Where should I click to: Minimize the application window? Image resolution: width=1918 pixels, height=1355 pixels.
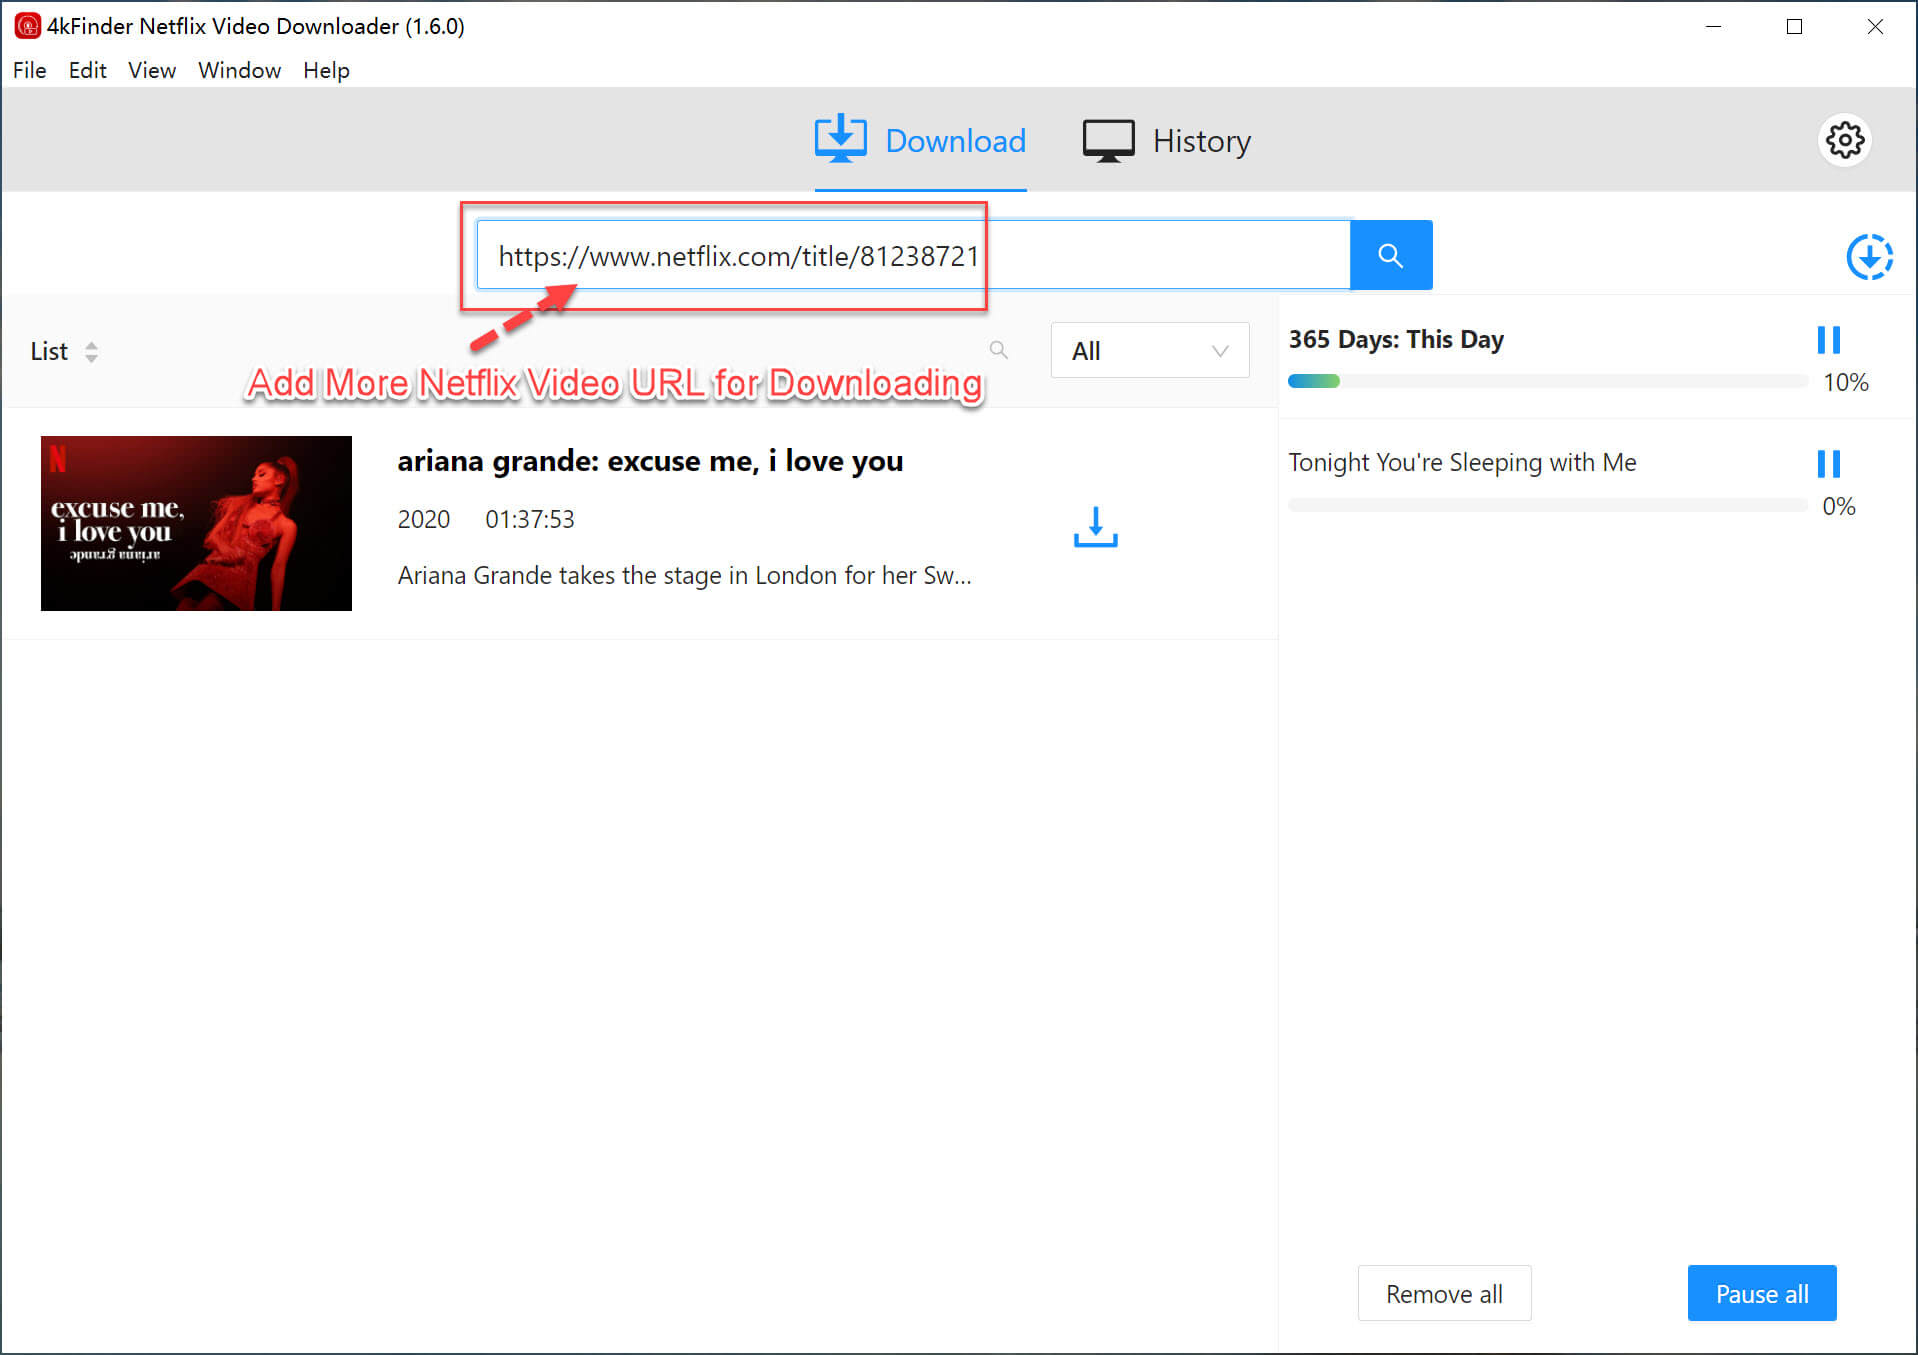pos(1713,27)
